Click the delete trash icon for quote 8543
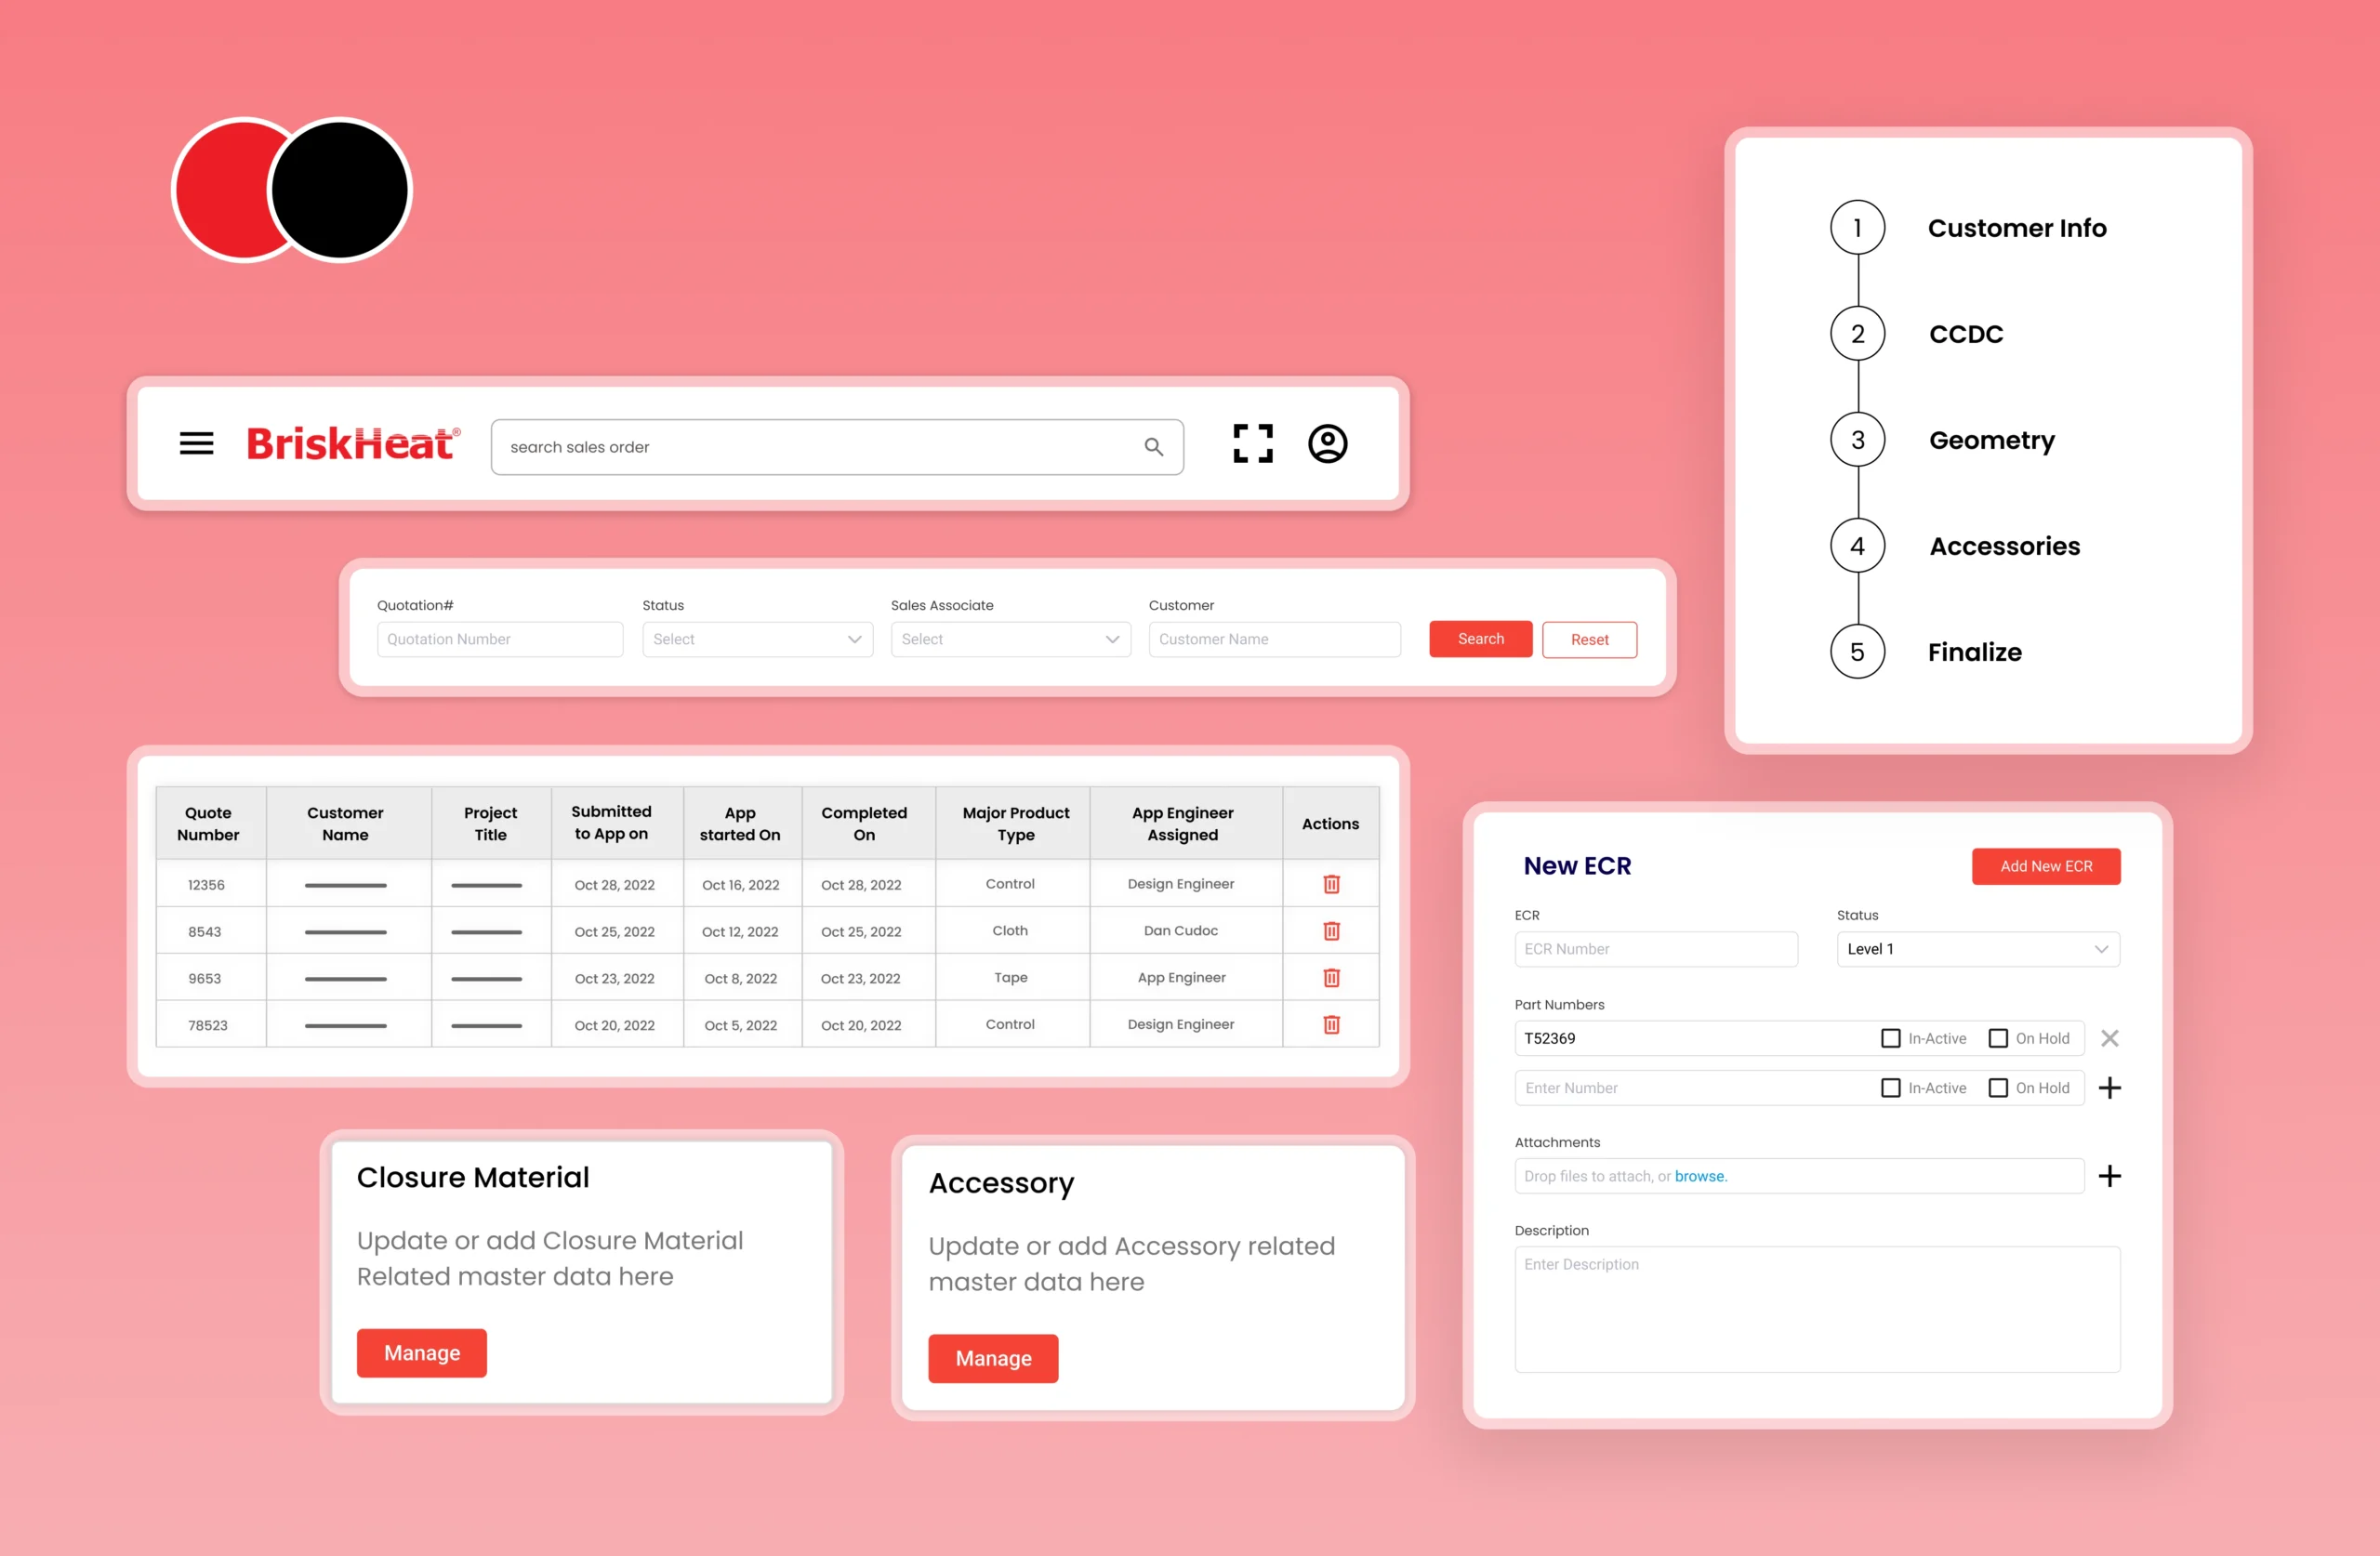Viewport: 2380px width, 1556px height. pyautogui.click(x=1330, y=930)
